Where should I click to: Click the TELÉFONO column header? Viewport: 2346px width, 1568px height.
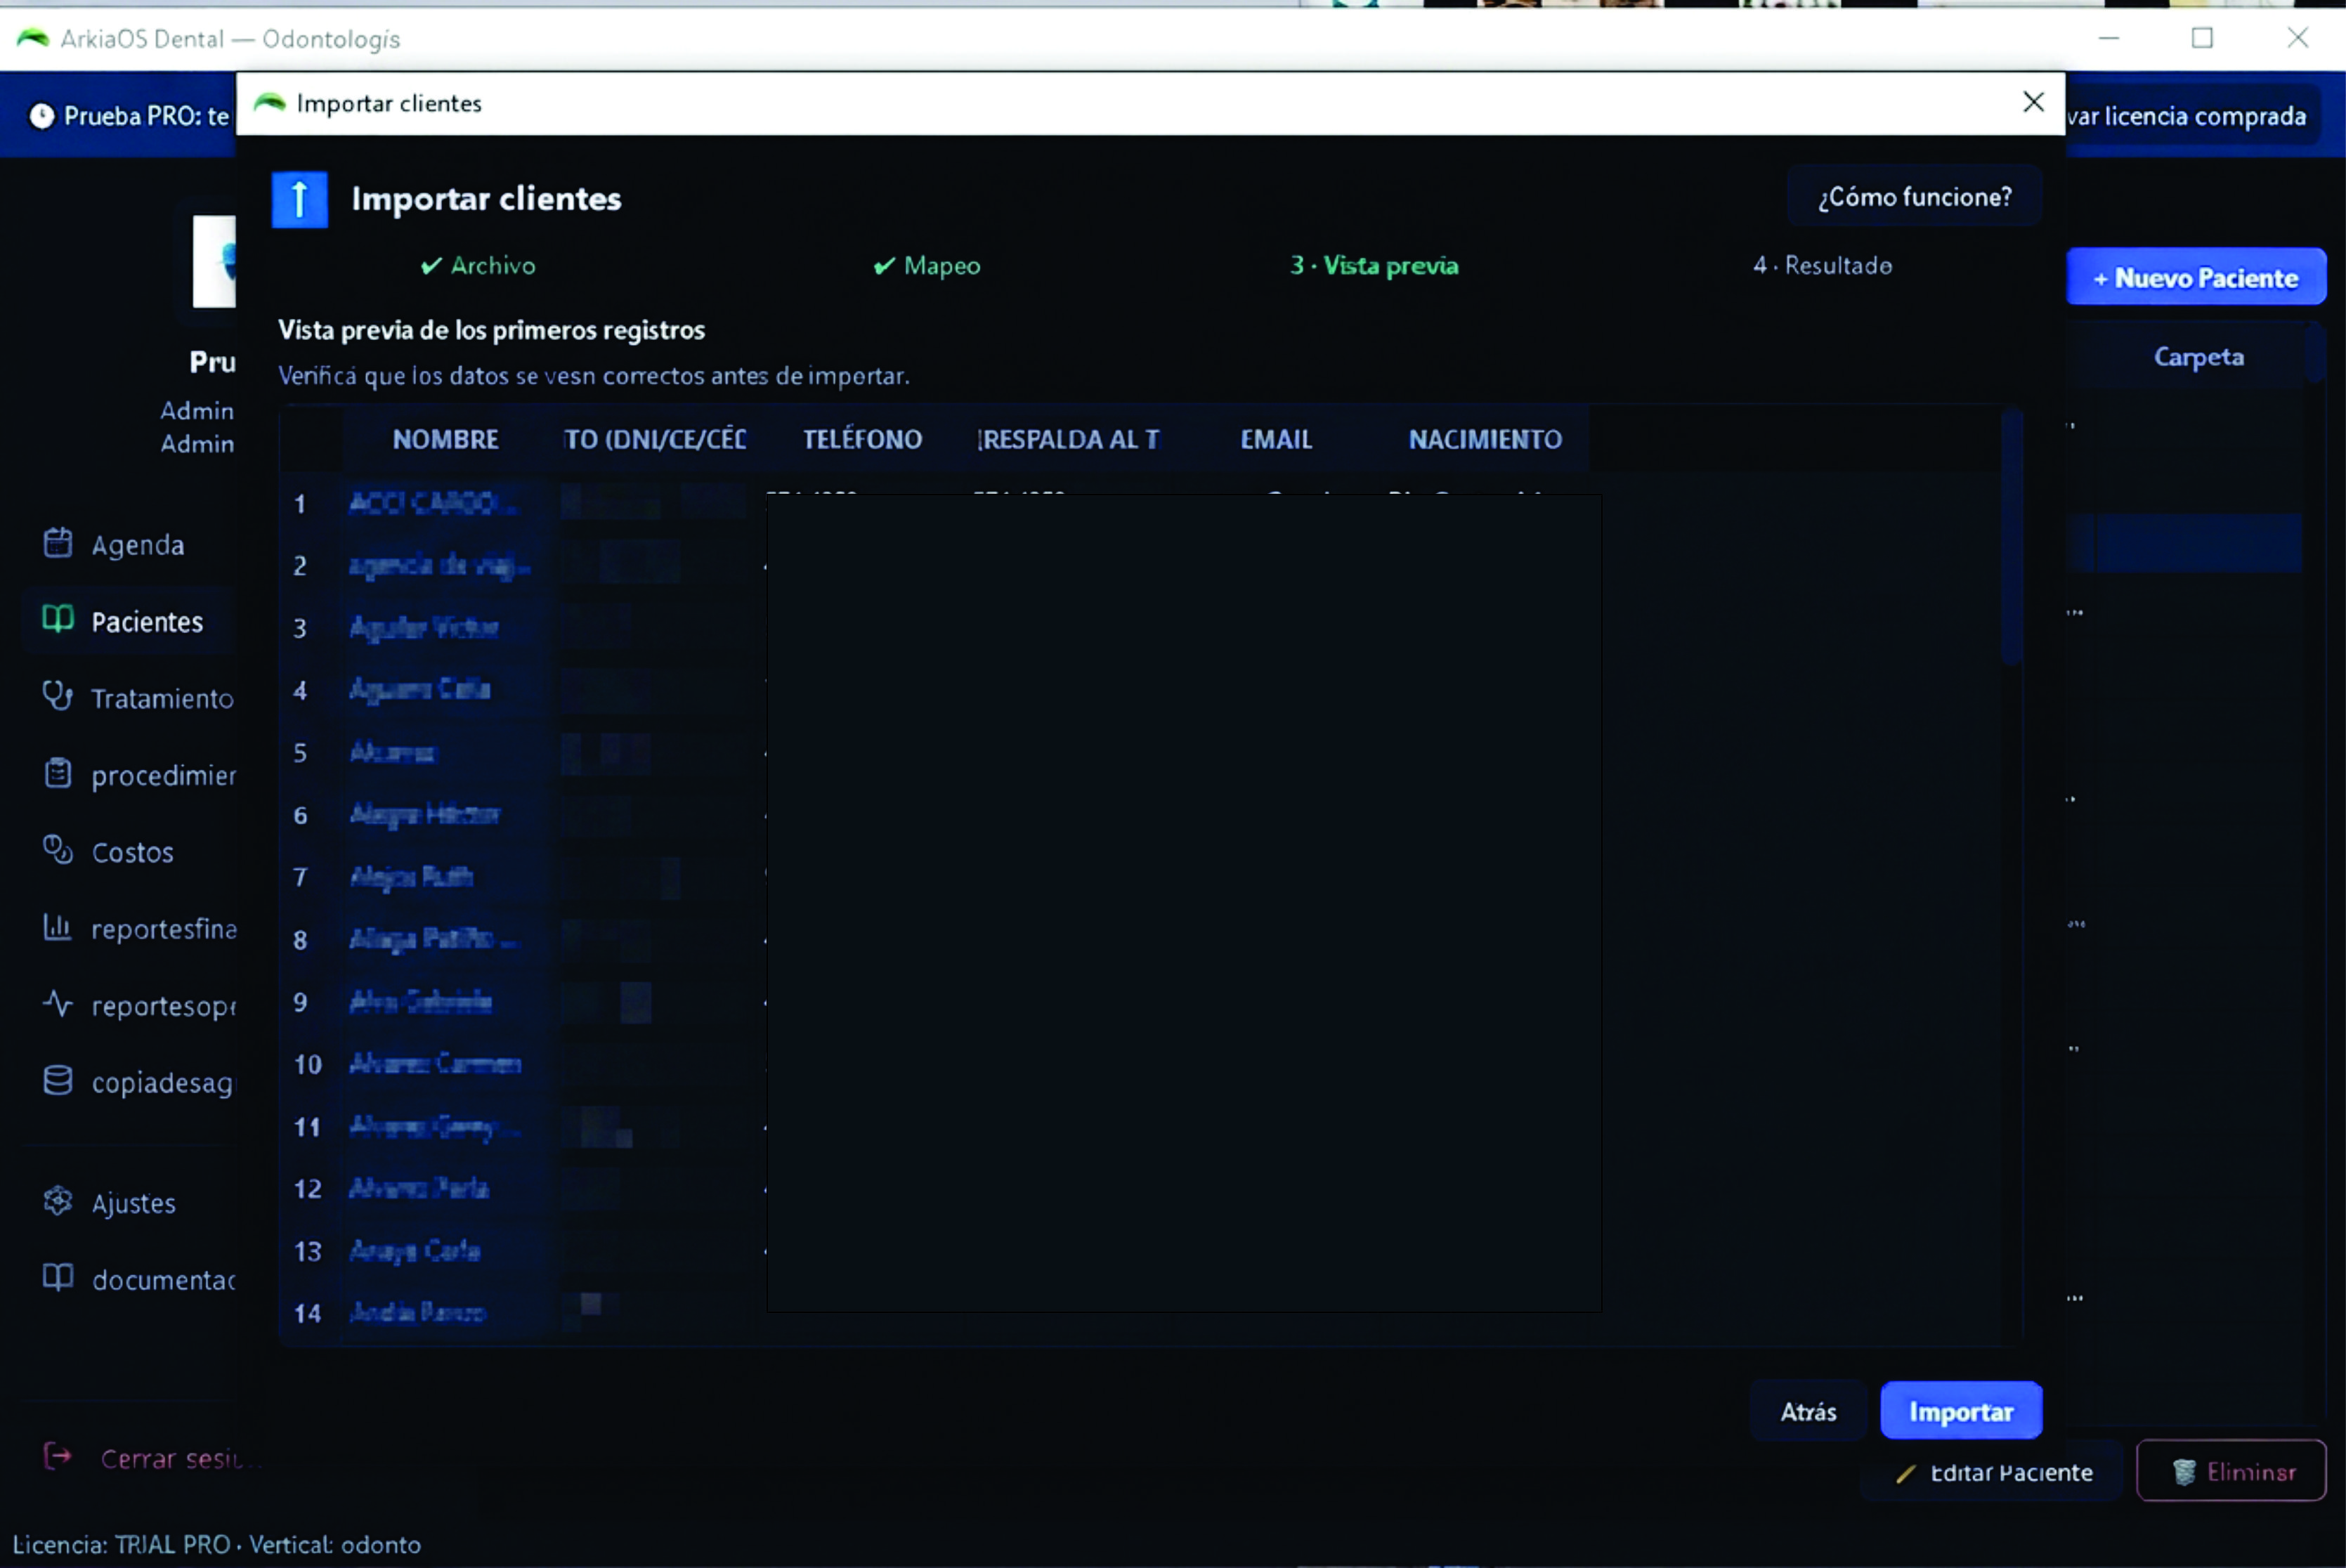862,439
